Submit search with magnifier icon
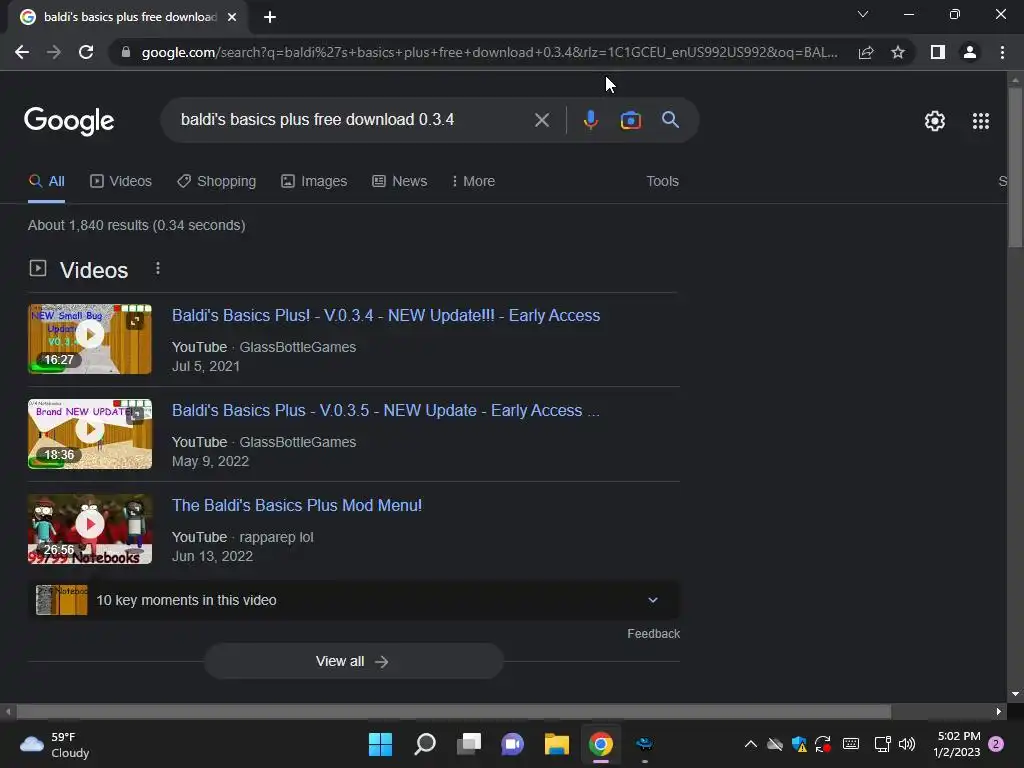 pos(670,120)
